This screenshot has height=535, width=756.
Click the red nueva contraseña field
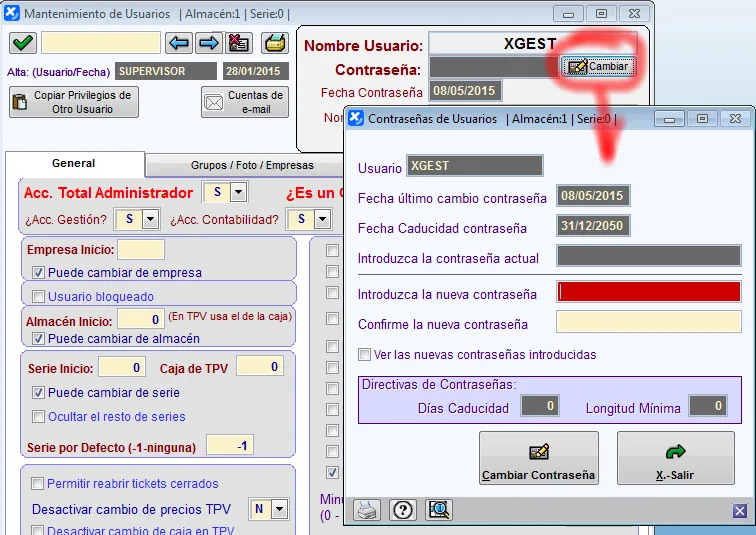click(648, 292)
